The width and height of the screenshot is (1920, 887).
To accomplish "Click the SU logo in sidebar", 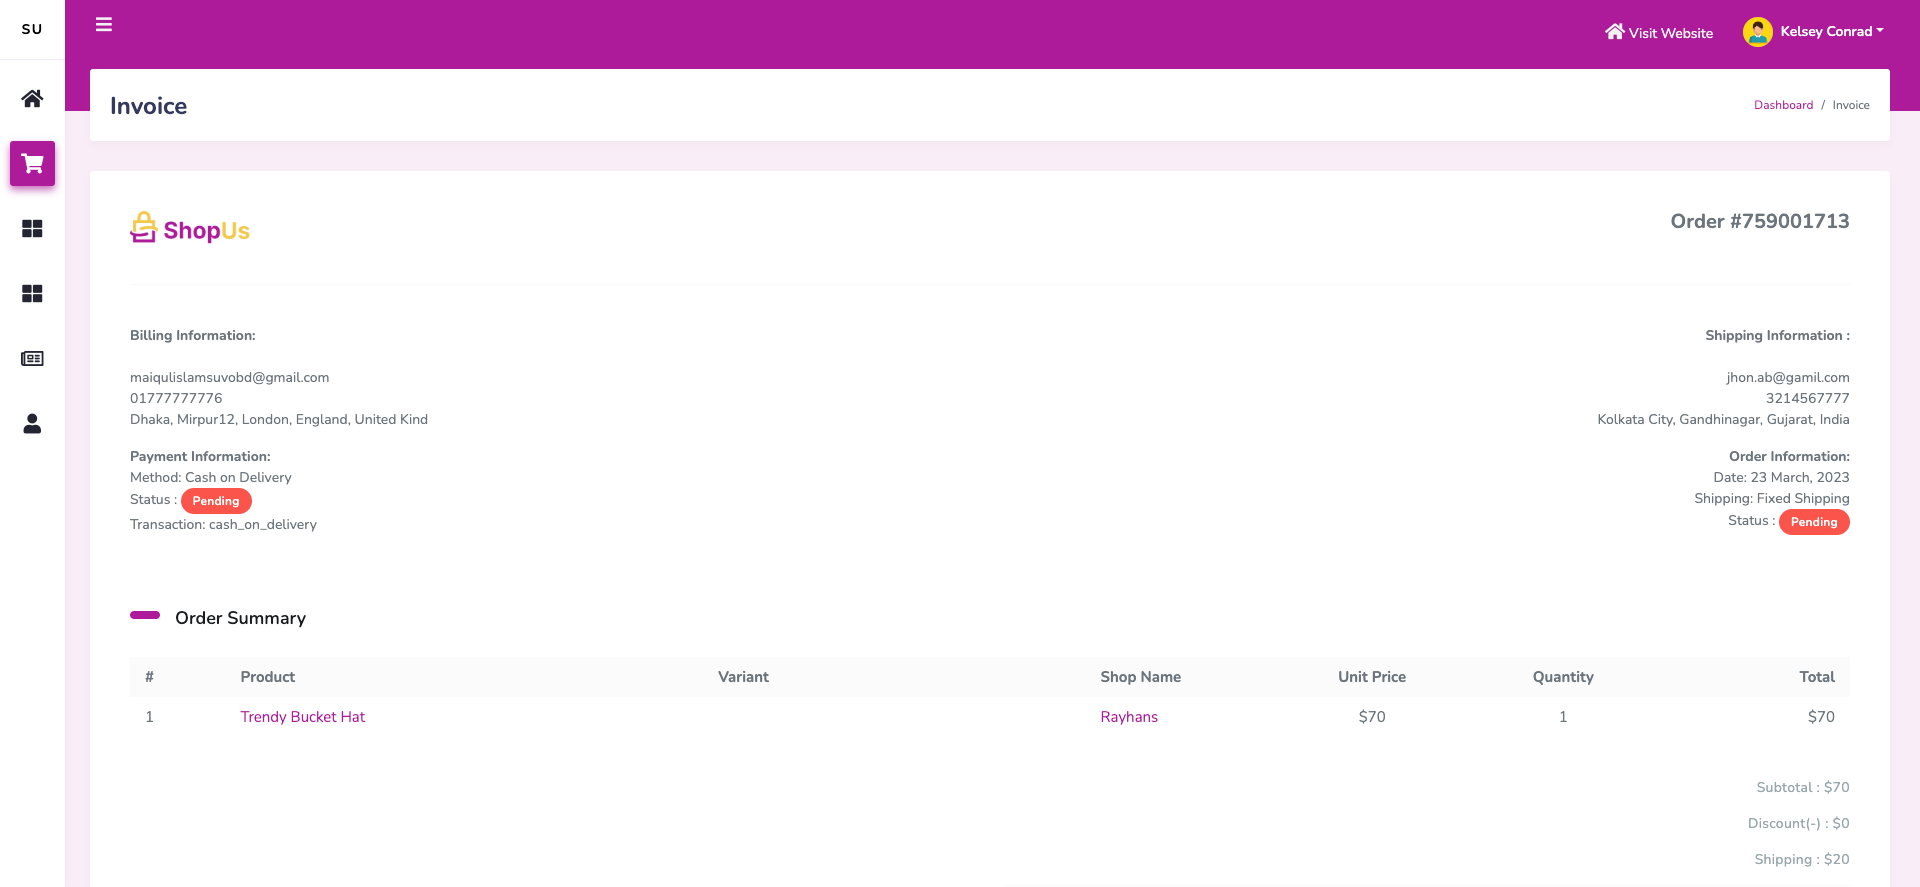I will click(x=32, y=29).
